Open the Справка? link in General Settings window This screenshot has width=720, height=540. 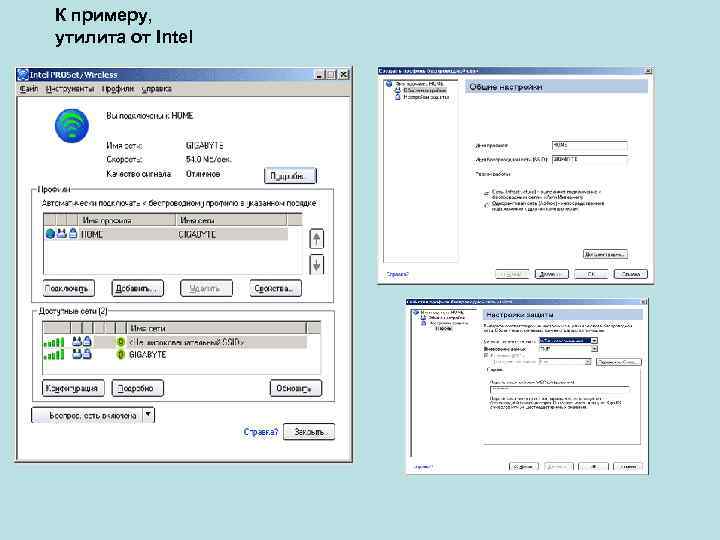pyautogui.click(x=397, y=274)
